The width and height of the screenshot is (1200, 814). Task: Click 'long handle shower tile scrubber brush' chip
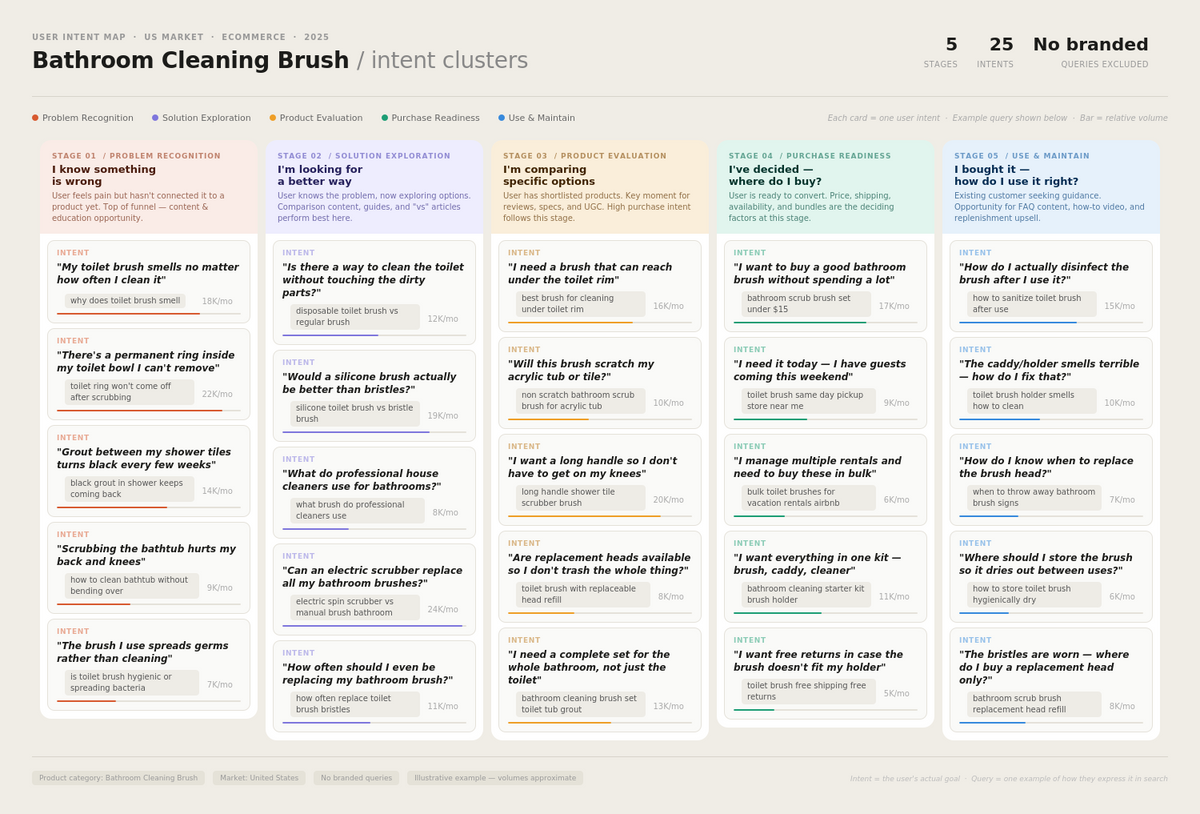coord(581,497)
